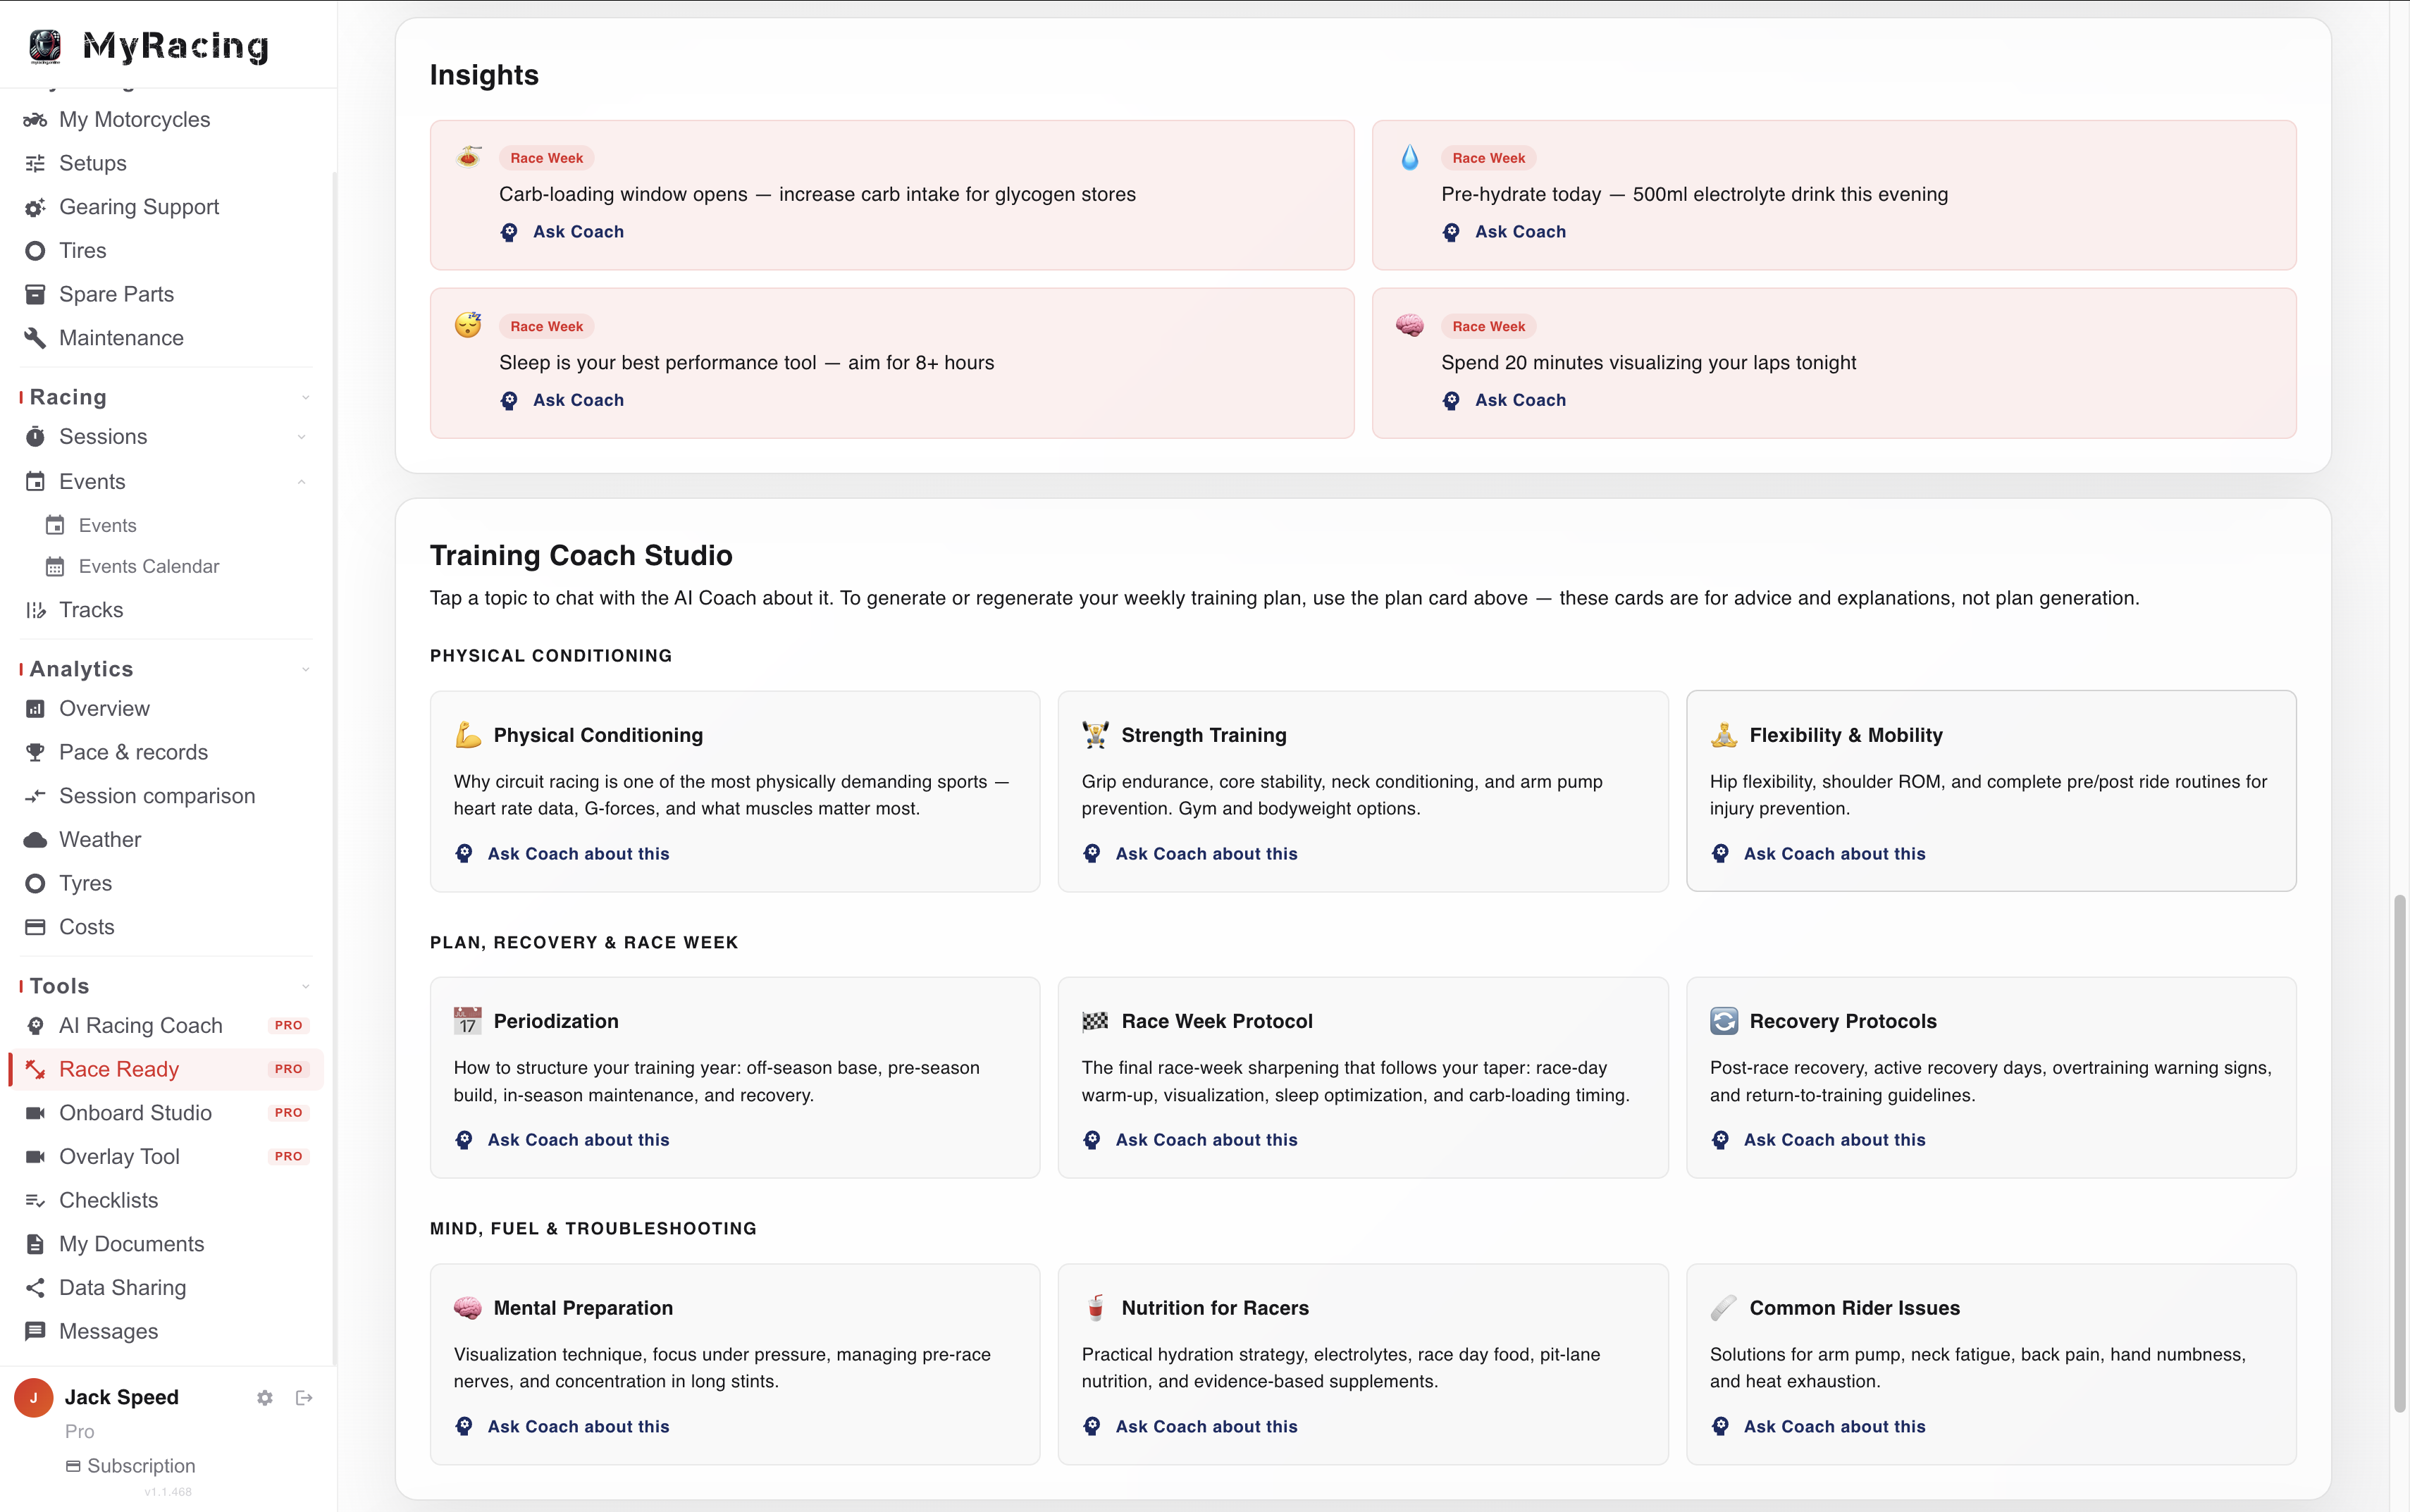Click the Gearing Support gear icon
2410x1512 pixels.
click(35, 207)
